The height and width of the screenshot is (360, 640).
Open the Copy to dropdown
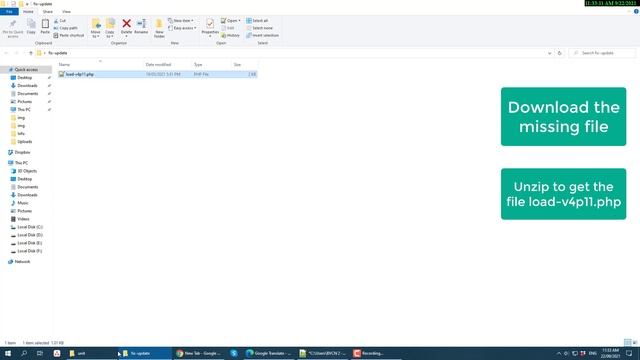[x=110, y=28]
